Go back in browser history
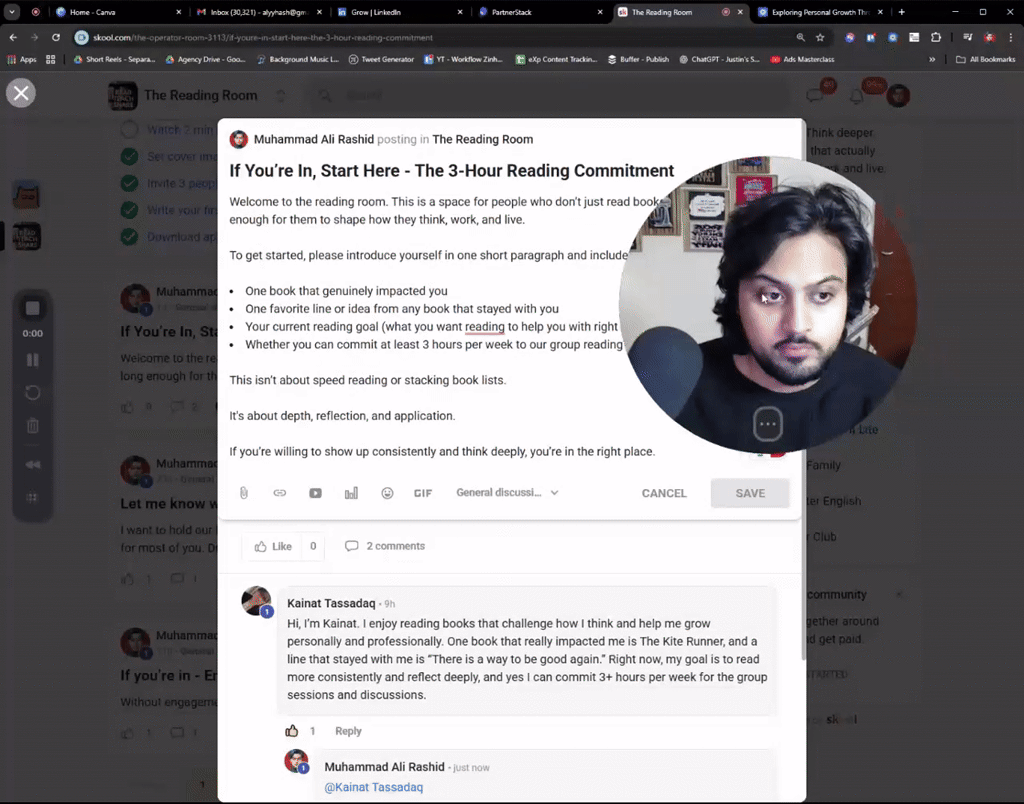This screenshot has height=804, width=1024. (x=13, y=37)
